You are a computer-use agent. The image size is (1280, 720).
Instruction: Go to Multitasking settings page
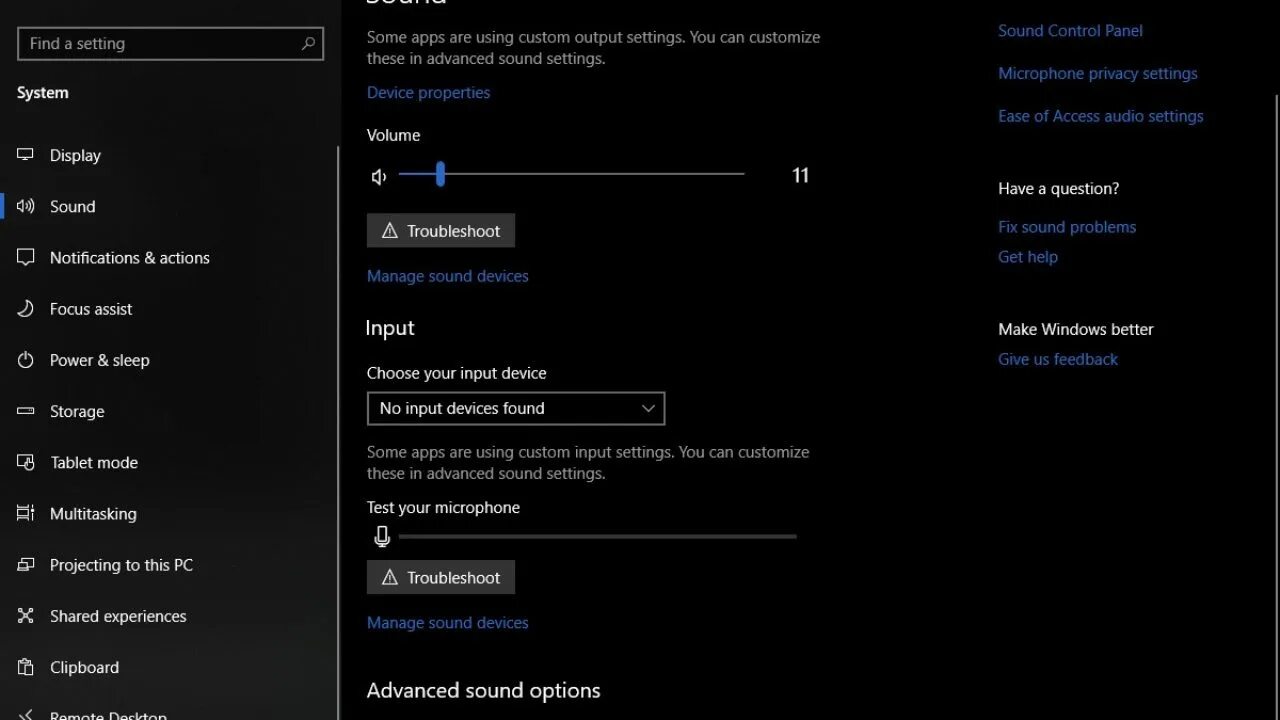coord(93,514)
